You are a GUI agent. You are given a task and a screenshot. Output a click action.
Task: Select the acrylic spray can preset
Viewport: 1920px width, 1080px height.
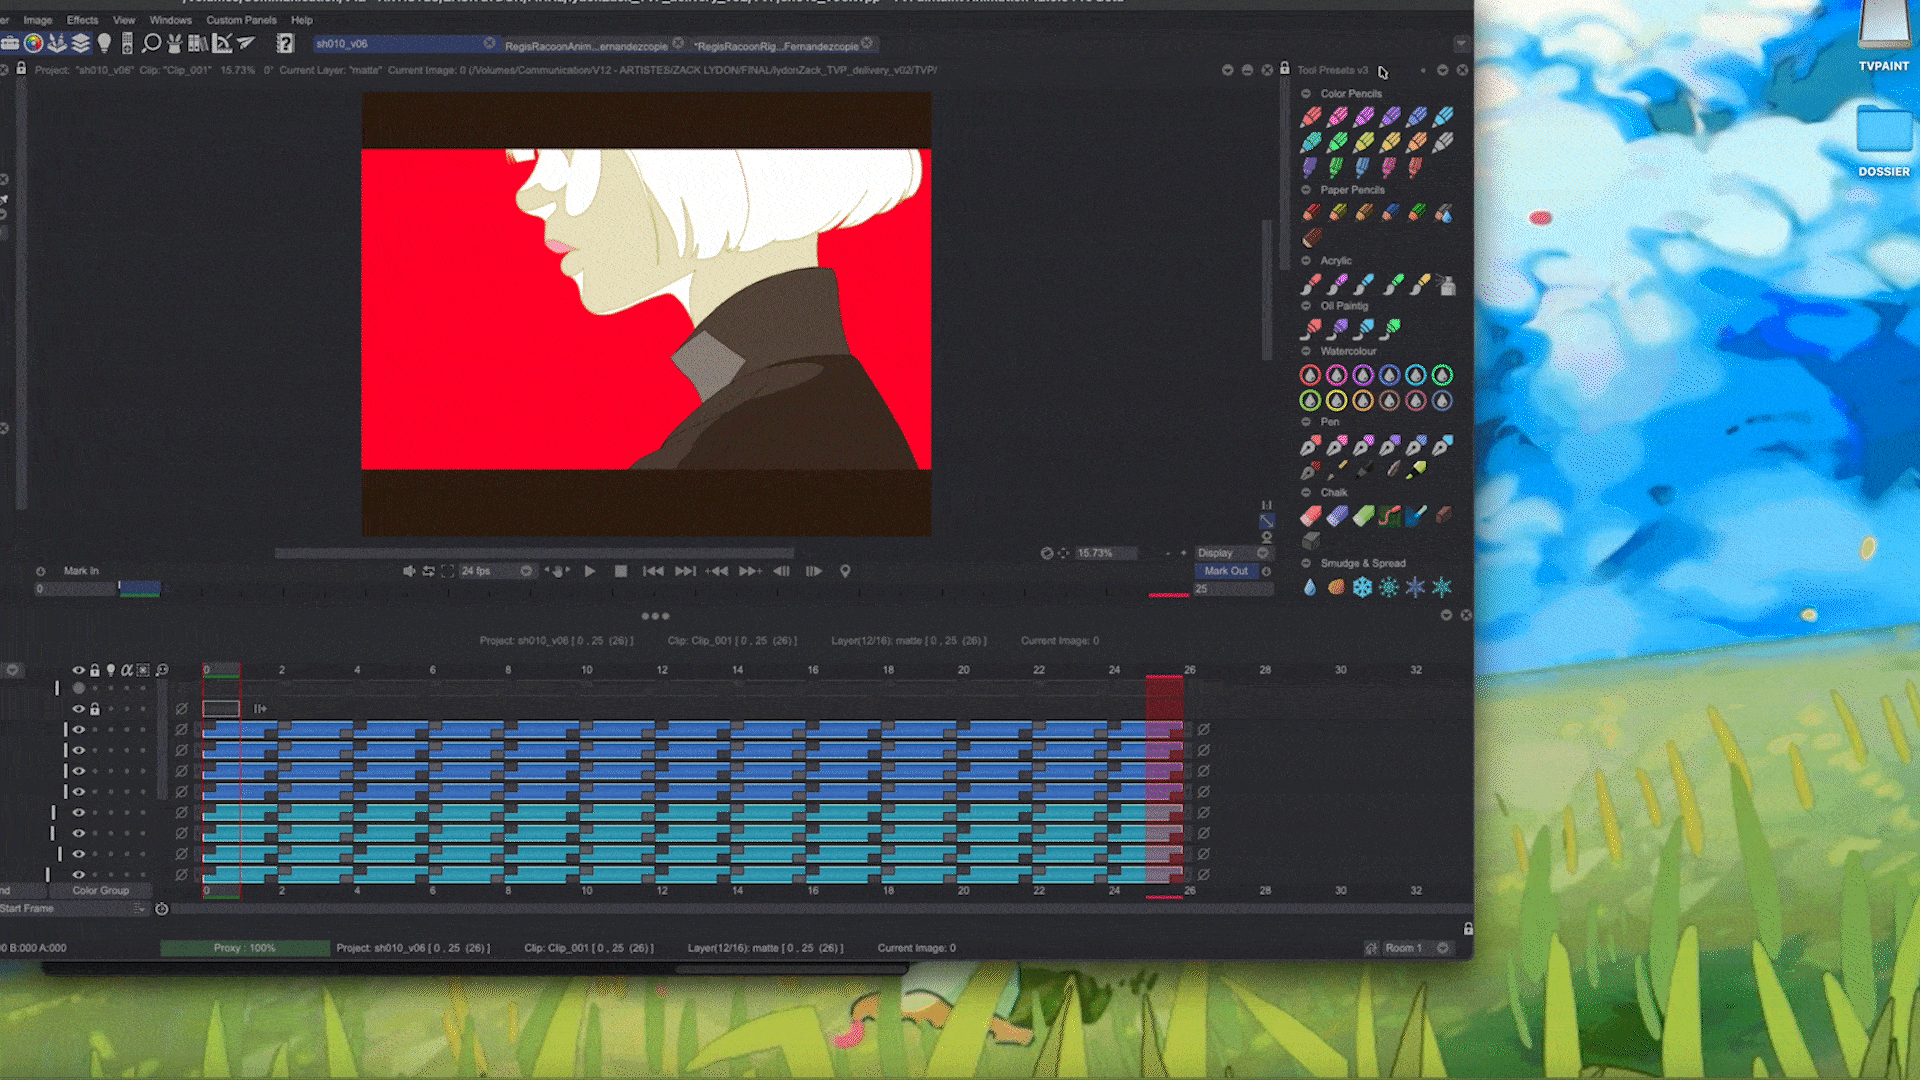click(1446, 285)
